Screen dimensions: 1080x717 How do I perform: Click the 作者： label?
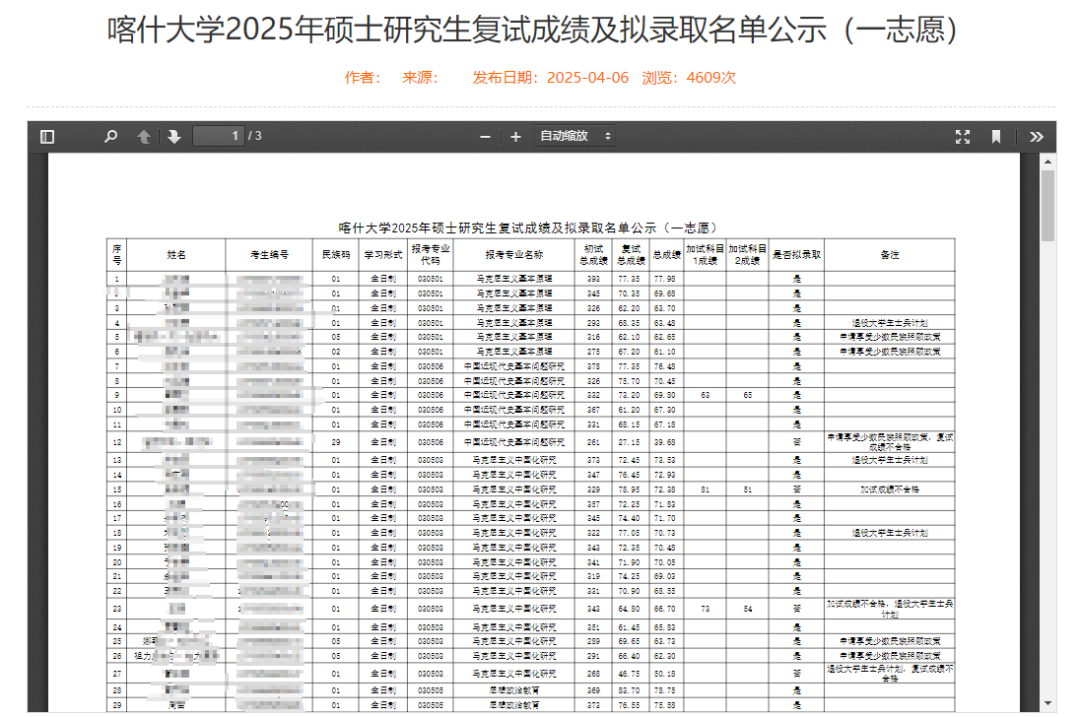click(362, 78)
